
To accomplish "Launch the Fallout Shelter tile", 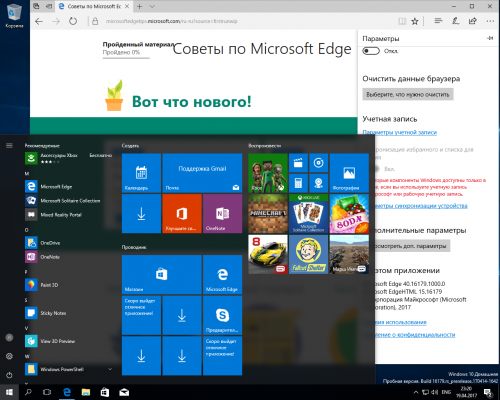I will (309, 254).
